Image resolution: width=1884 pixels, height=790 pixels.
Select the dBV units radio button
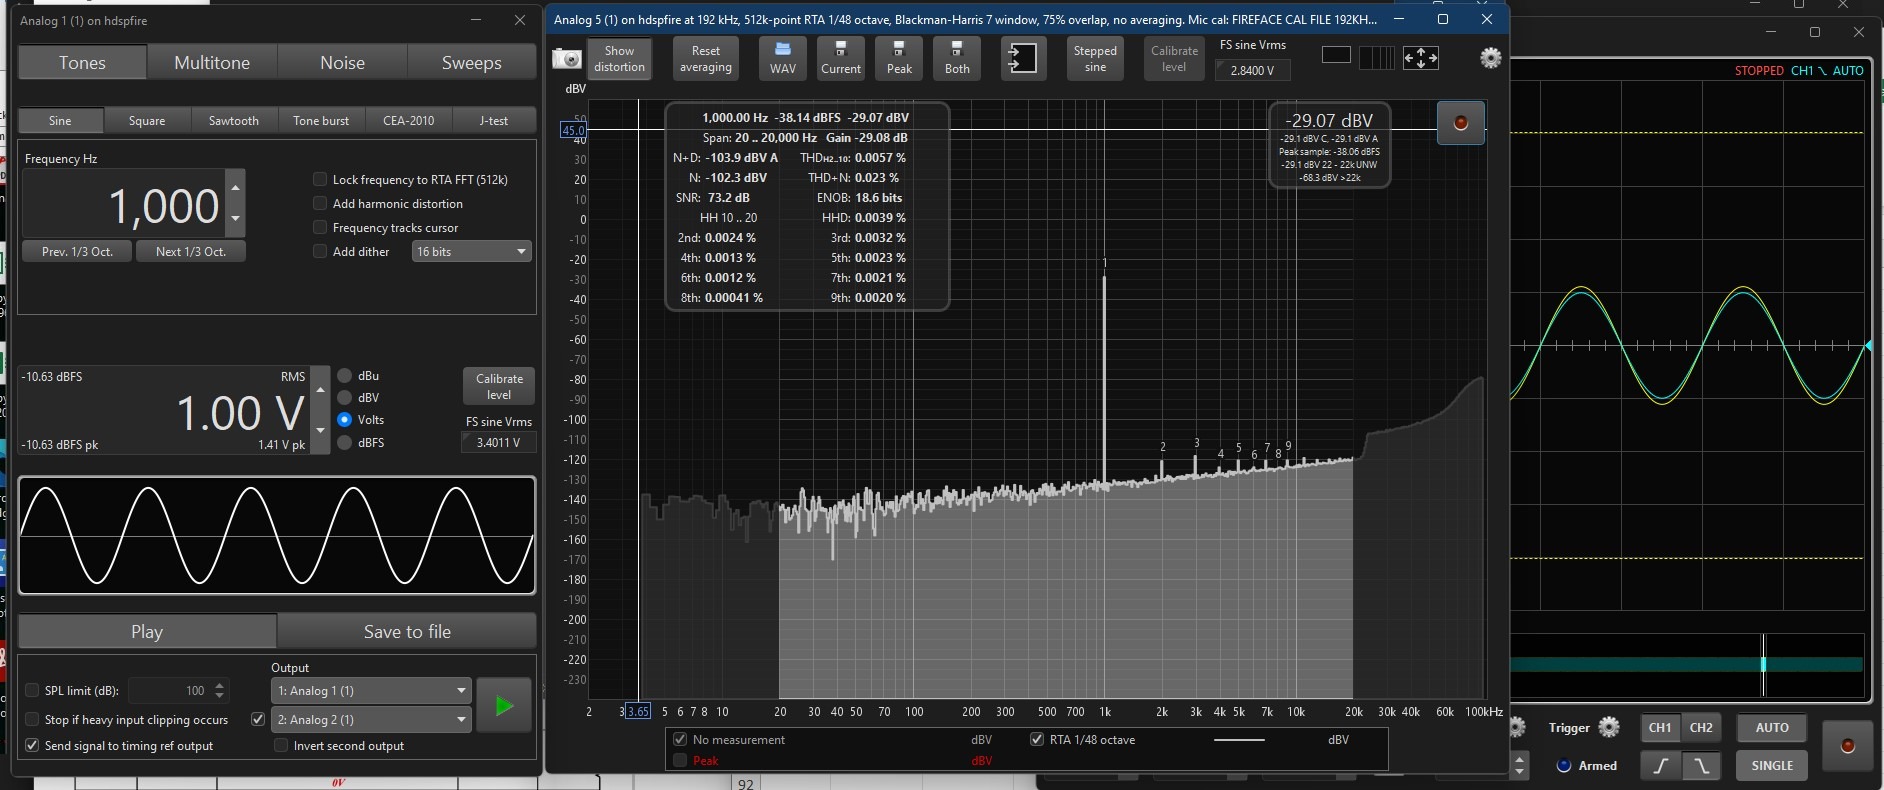pos(345,398)
